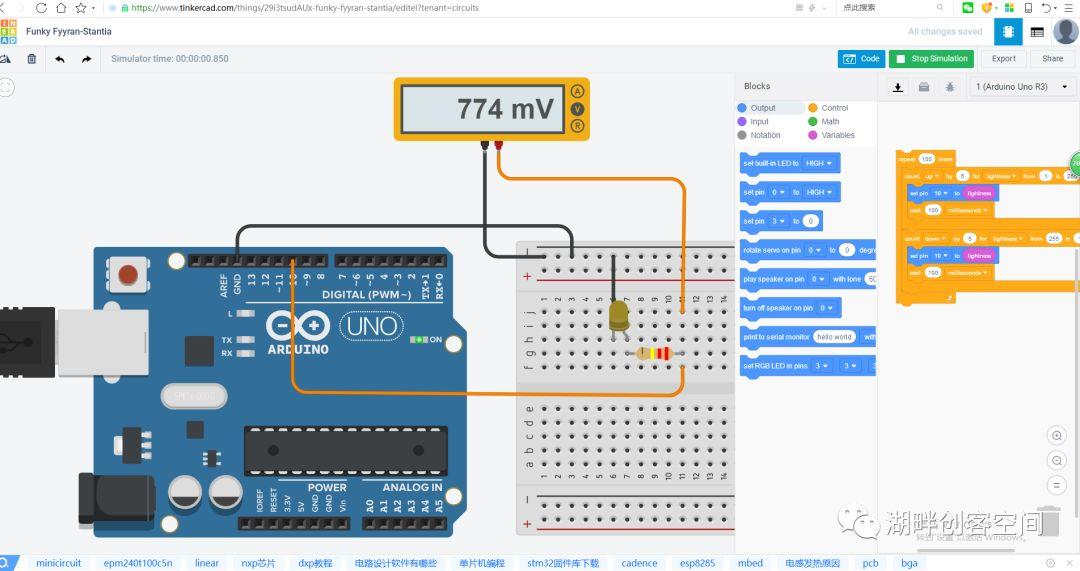Click the pcb link in bottom bar

(x=871, y=563)
